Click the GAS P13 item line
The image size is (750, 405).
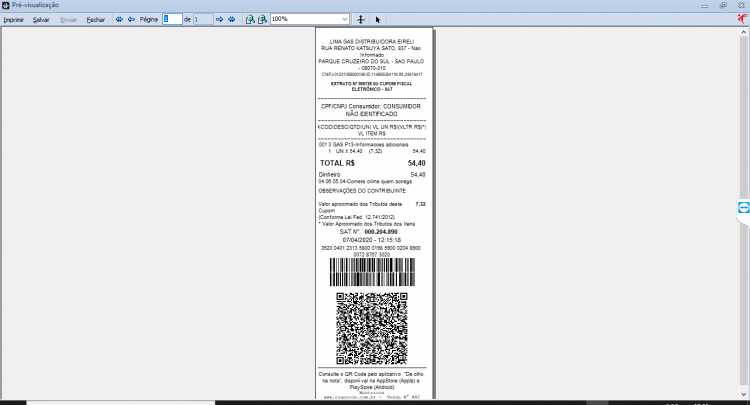(364, 144)
